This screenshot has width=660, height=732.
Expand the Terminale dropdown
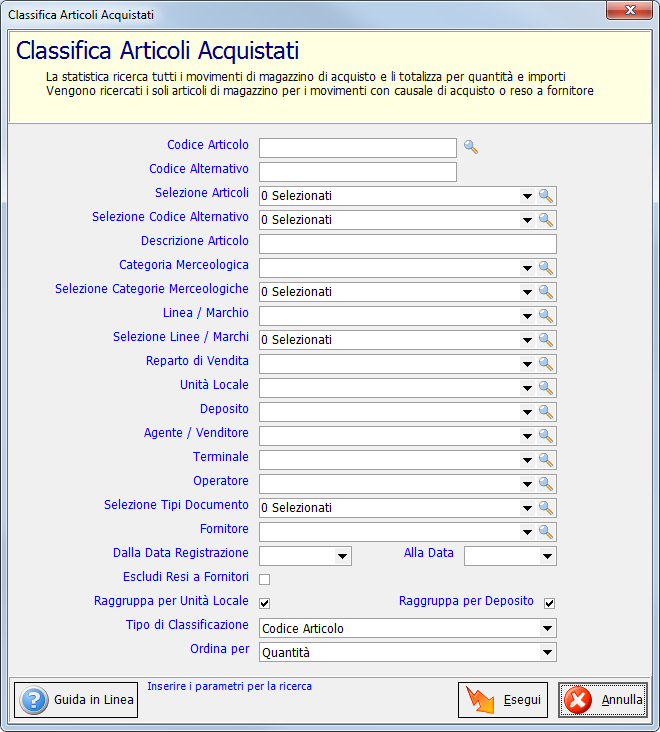(x=527, y=460)
